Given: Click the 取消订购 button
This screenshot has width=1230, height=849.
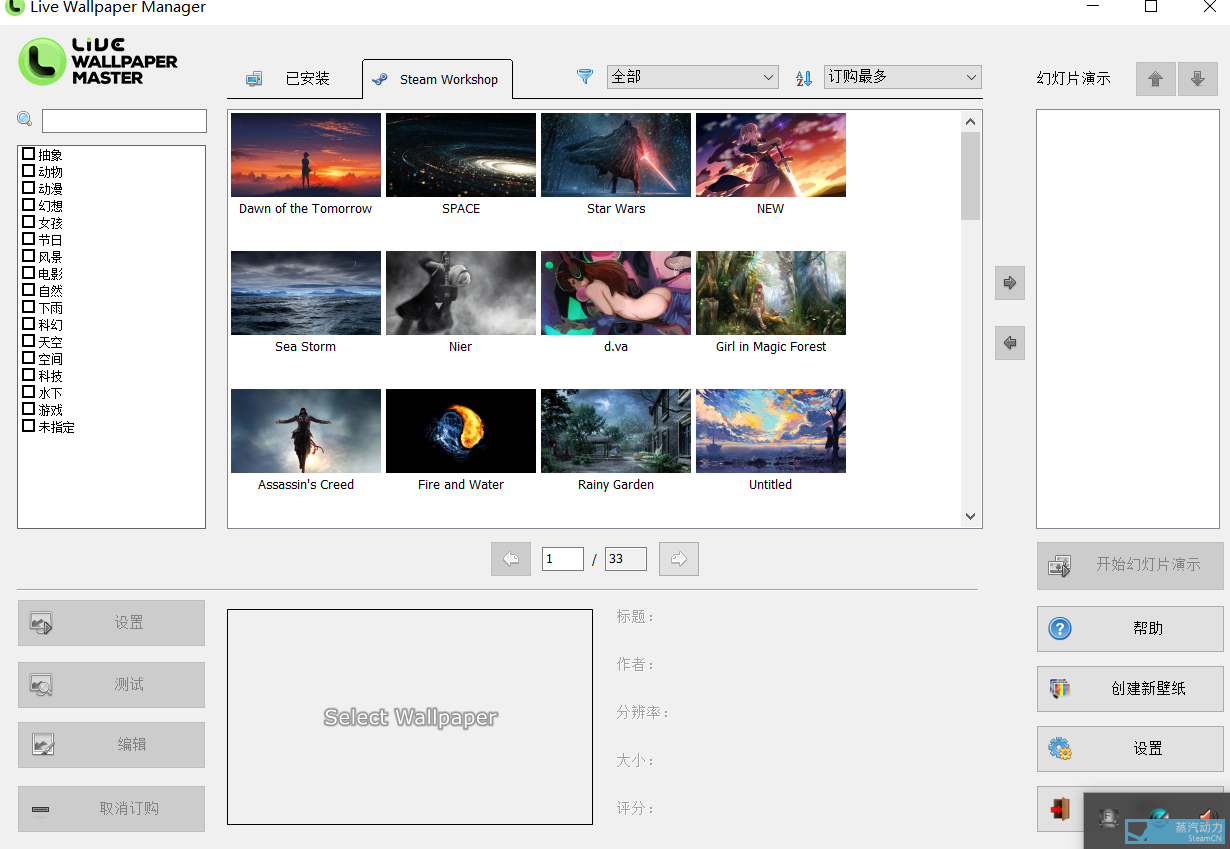Looking at the screenshot, I should (x=111, y=809).
